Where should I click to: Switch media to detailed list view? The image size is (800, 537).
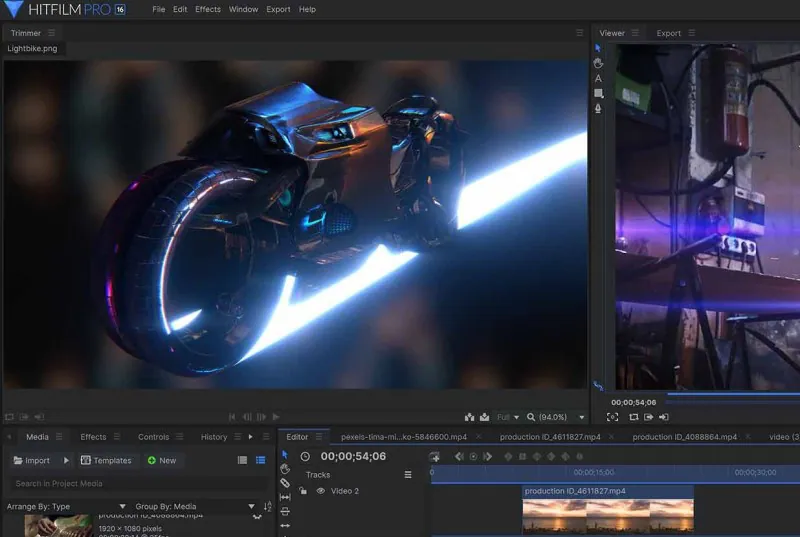pos(261,461)
